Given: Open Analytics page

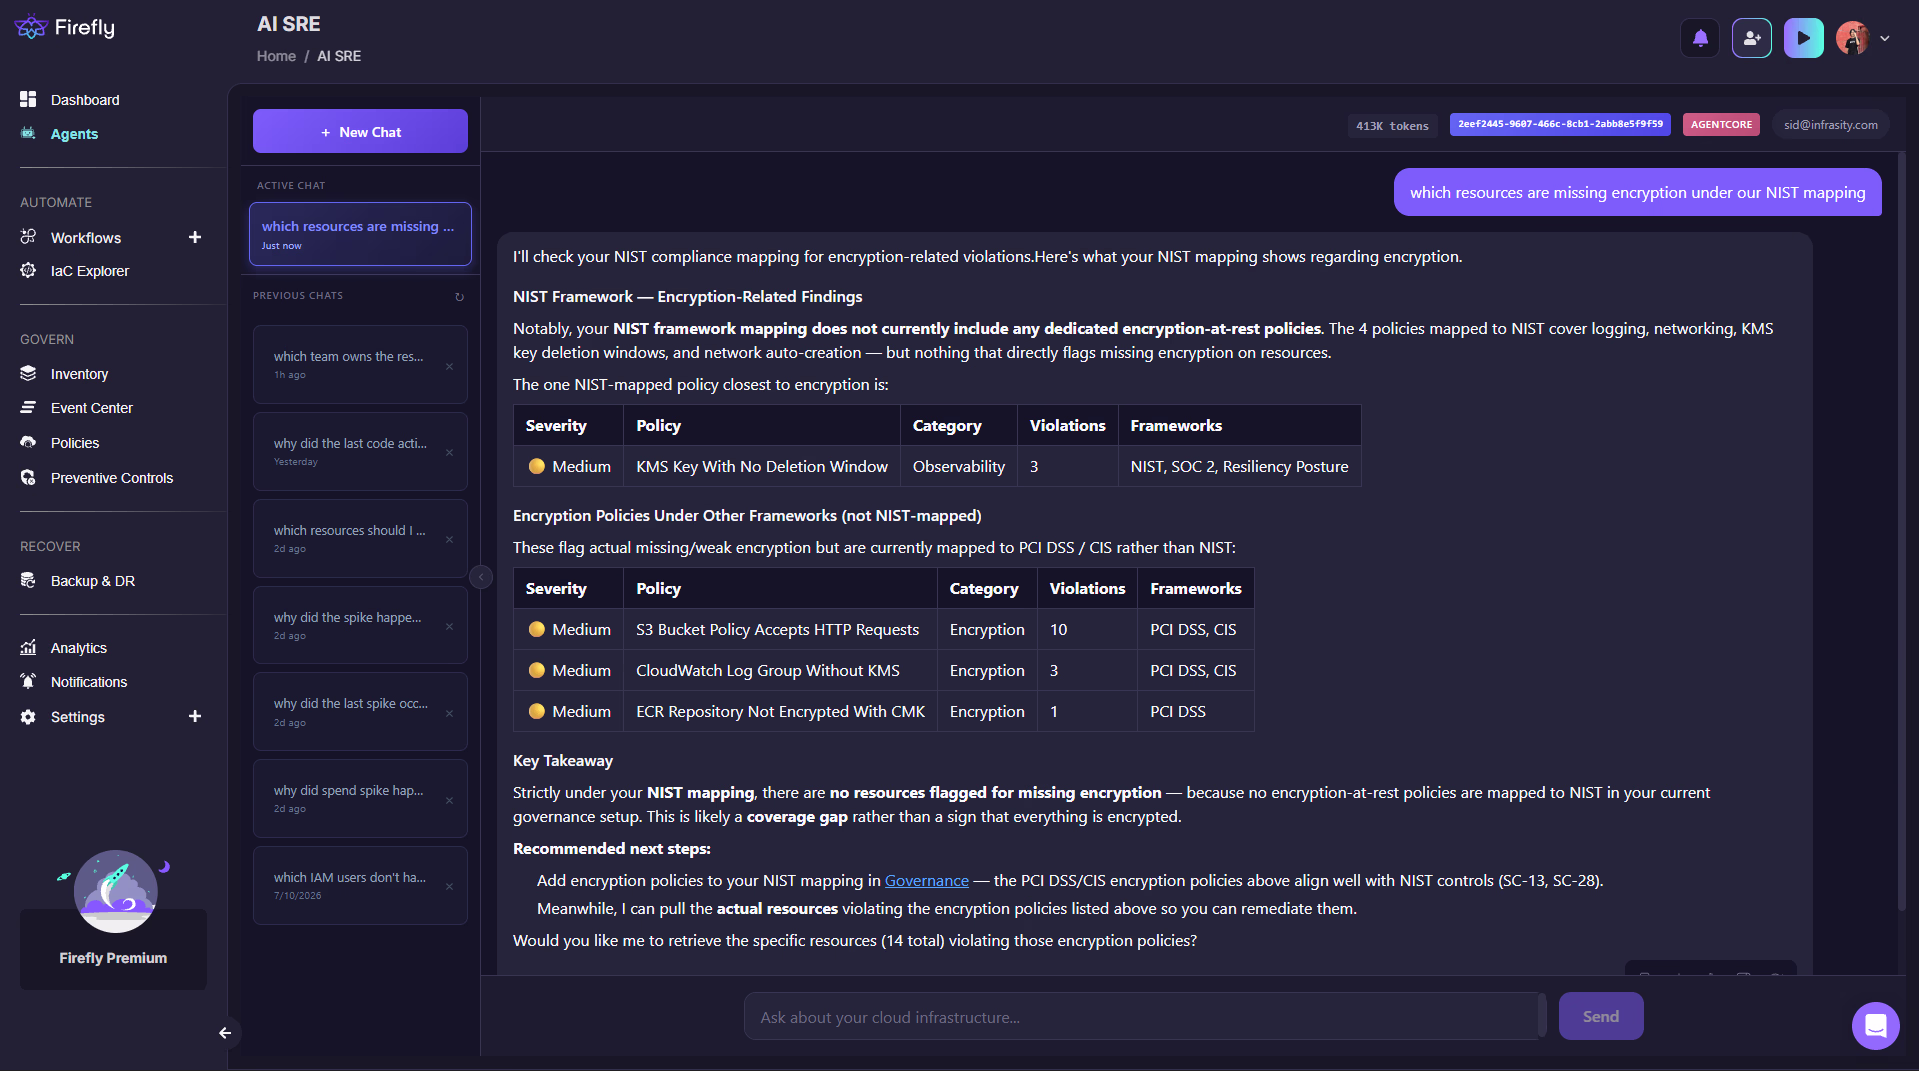Looking at the screenshot, I should tap(78, 648).
